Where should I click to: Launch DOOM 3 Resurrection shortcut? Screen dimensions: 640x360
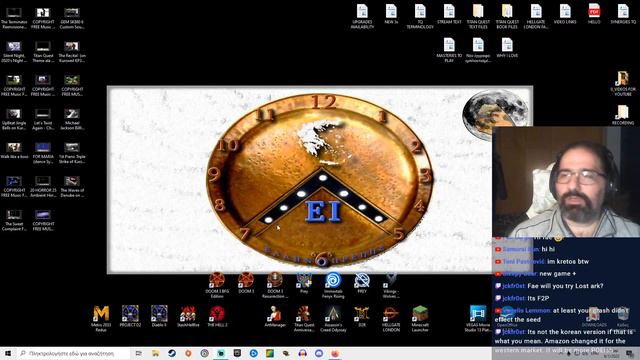click(x=275, y=285)
